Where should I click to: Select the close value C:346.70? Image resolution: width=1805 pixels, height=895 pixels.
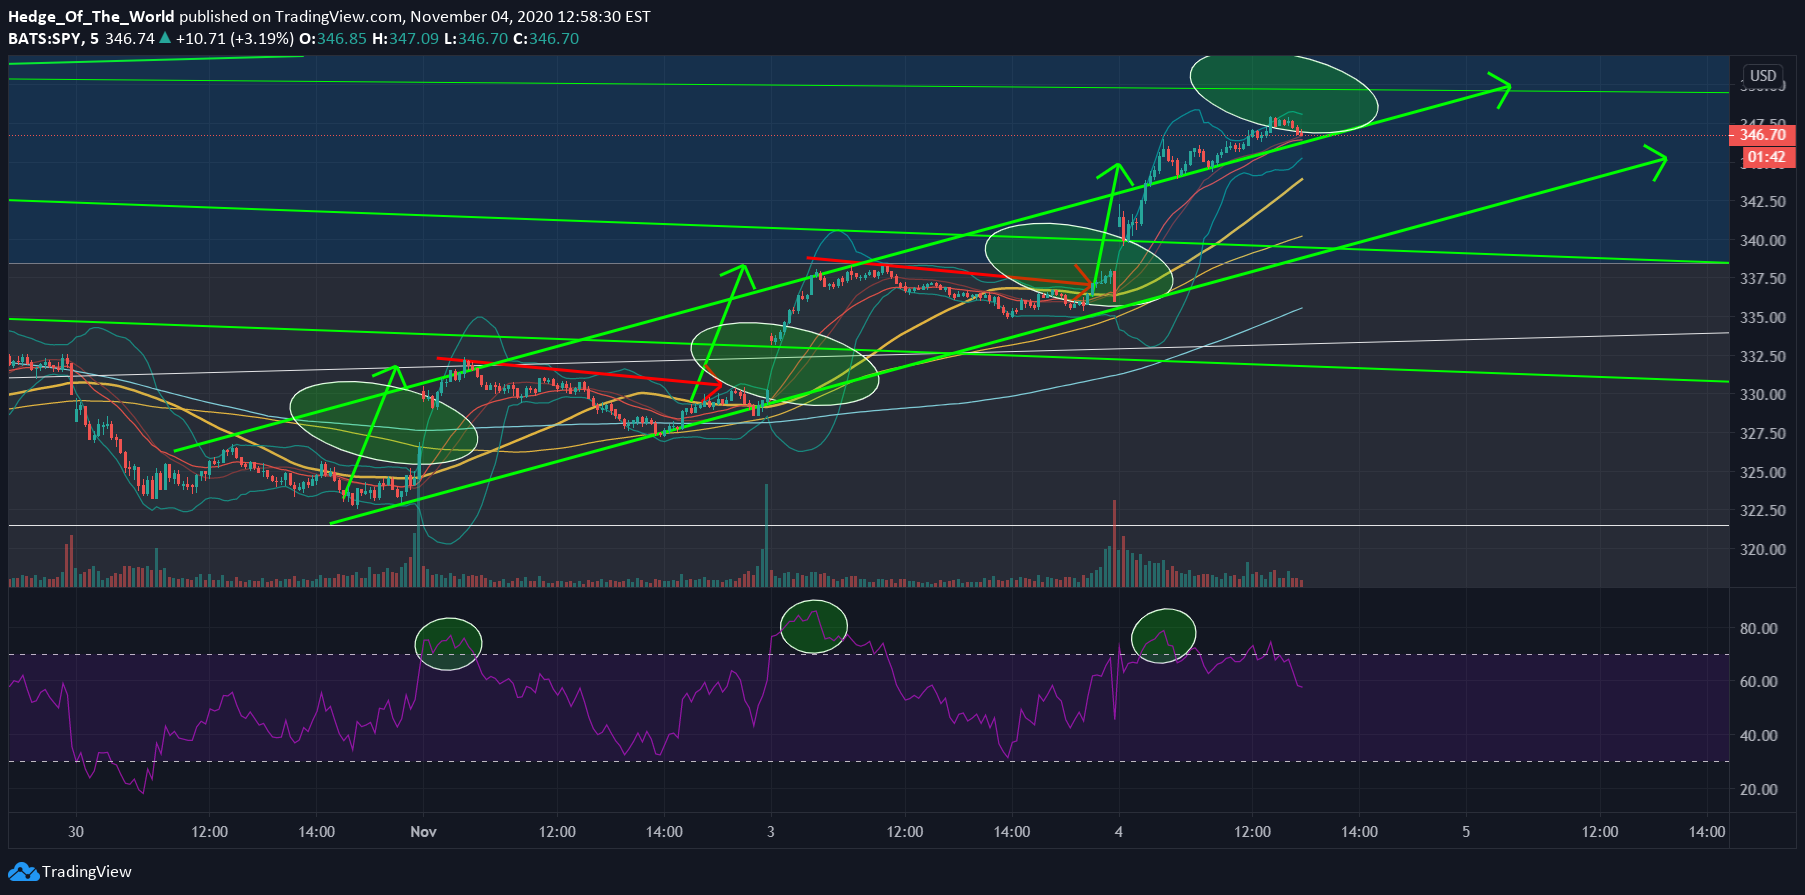tap(546, 38)
